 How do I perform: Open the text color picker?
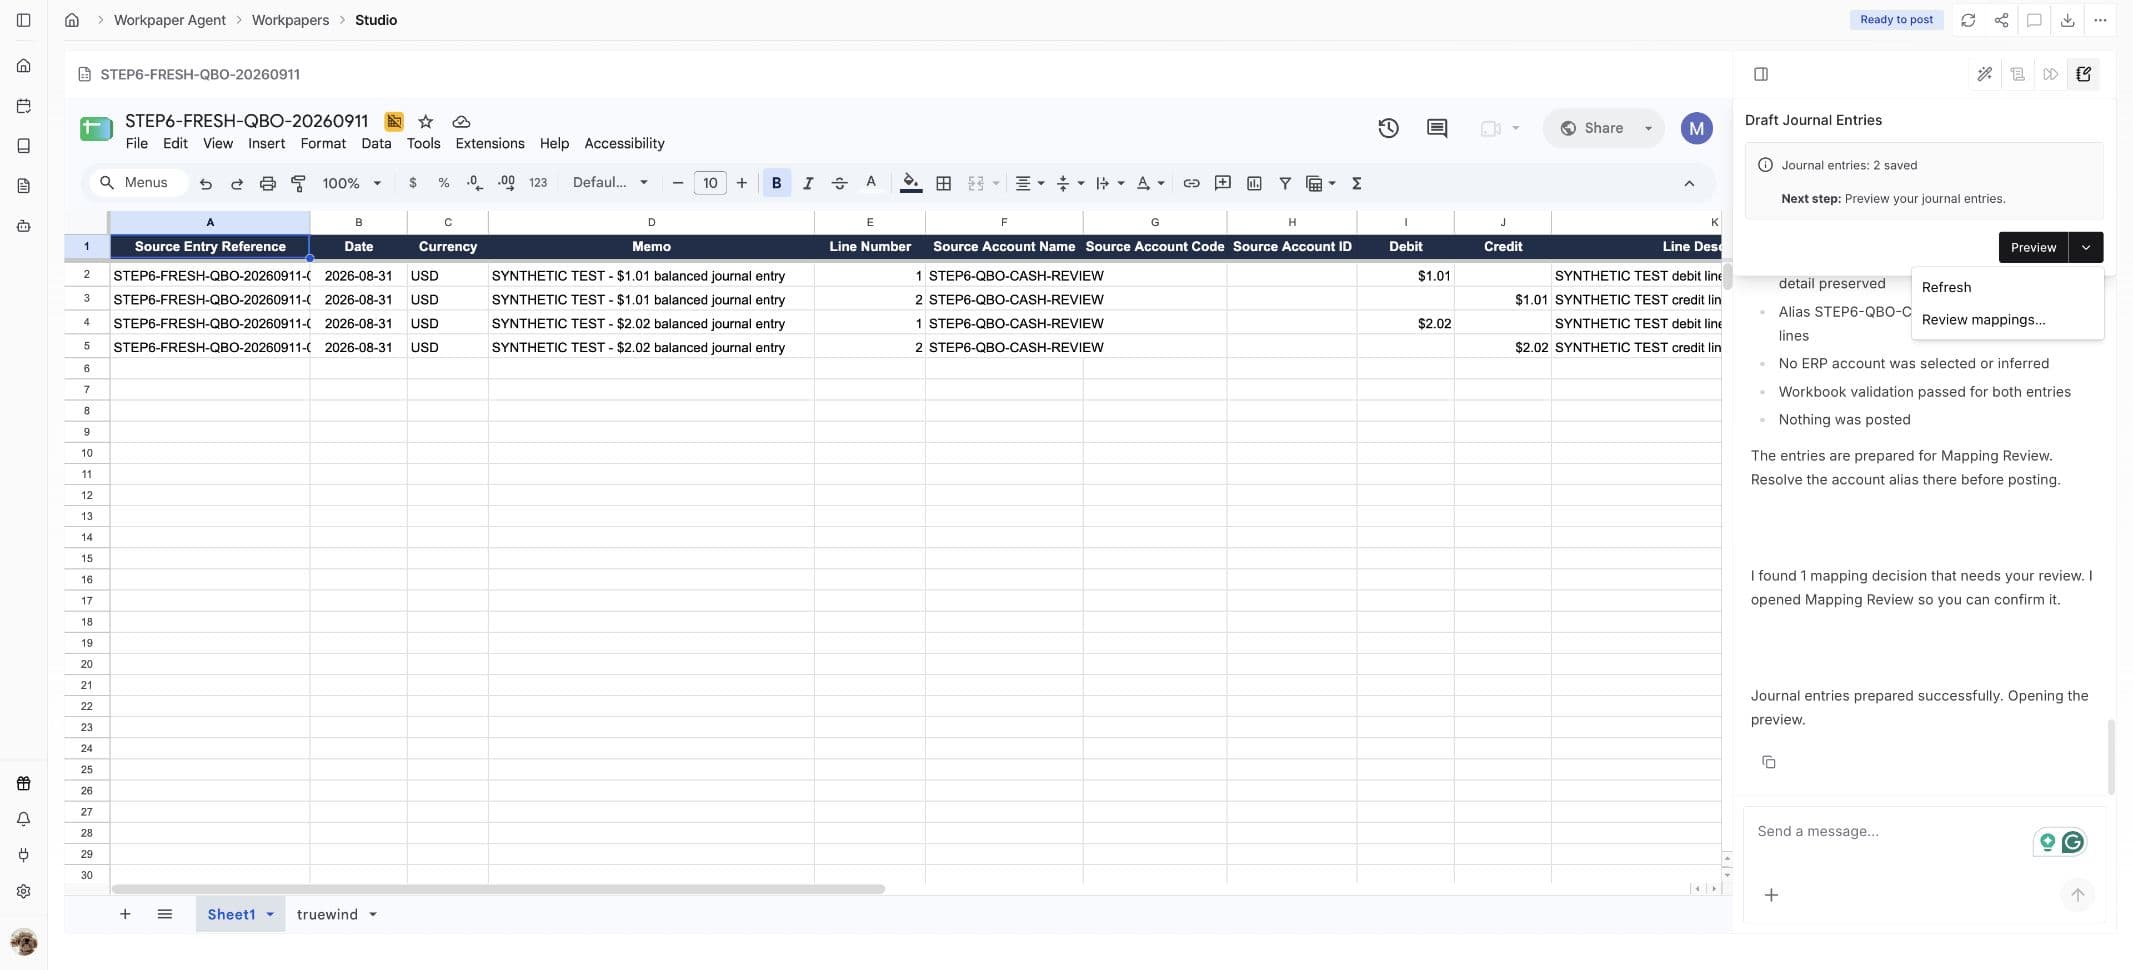click(x=871, y=183)
